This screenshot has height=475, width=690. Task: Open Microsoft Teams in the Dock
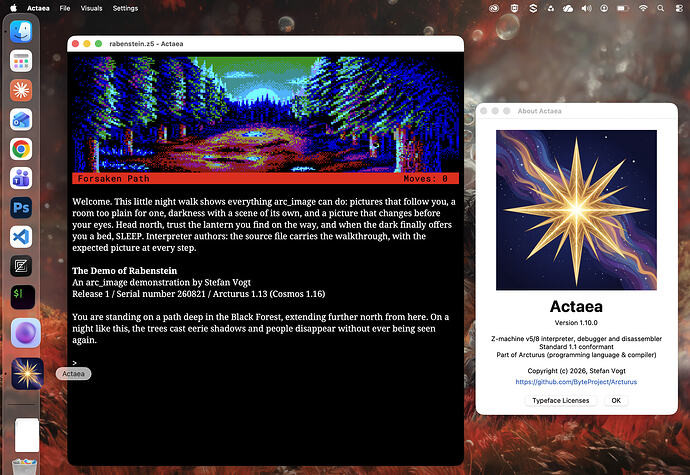tap(21, 178)
